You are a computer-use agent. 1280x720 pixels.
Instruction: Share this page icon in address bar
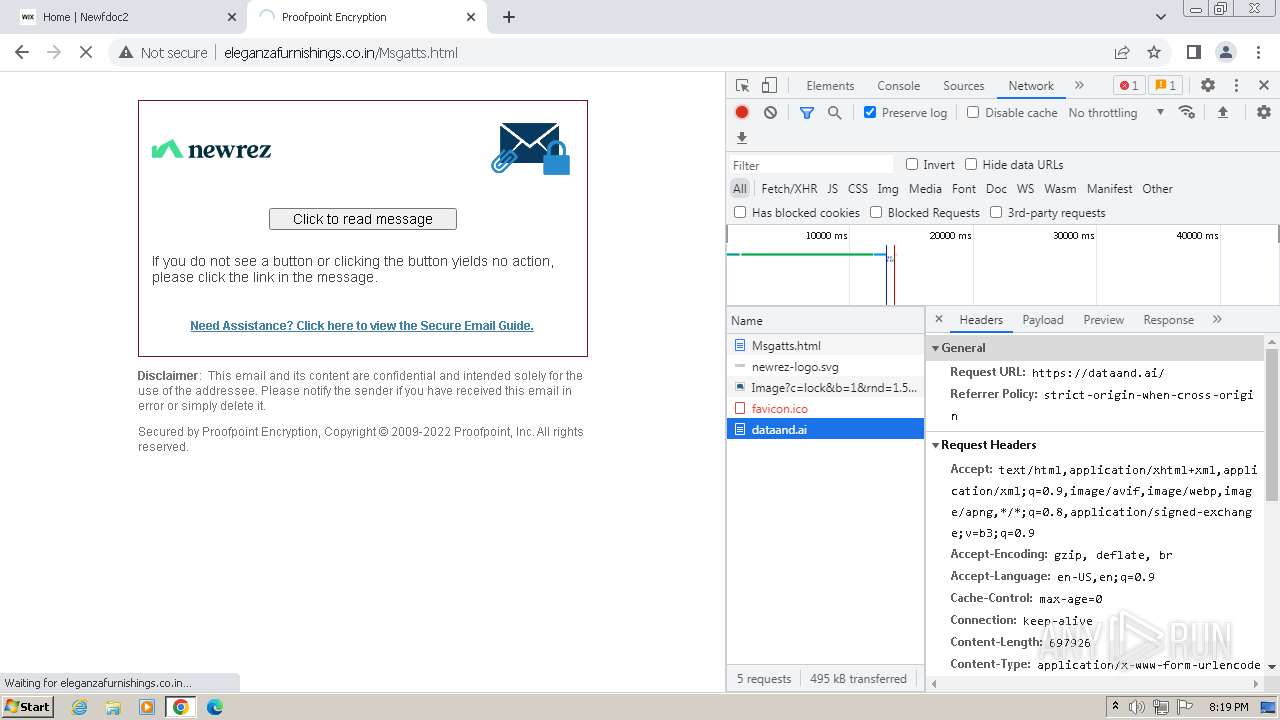[1122, 52]
